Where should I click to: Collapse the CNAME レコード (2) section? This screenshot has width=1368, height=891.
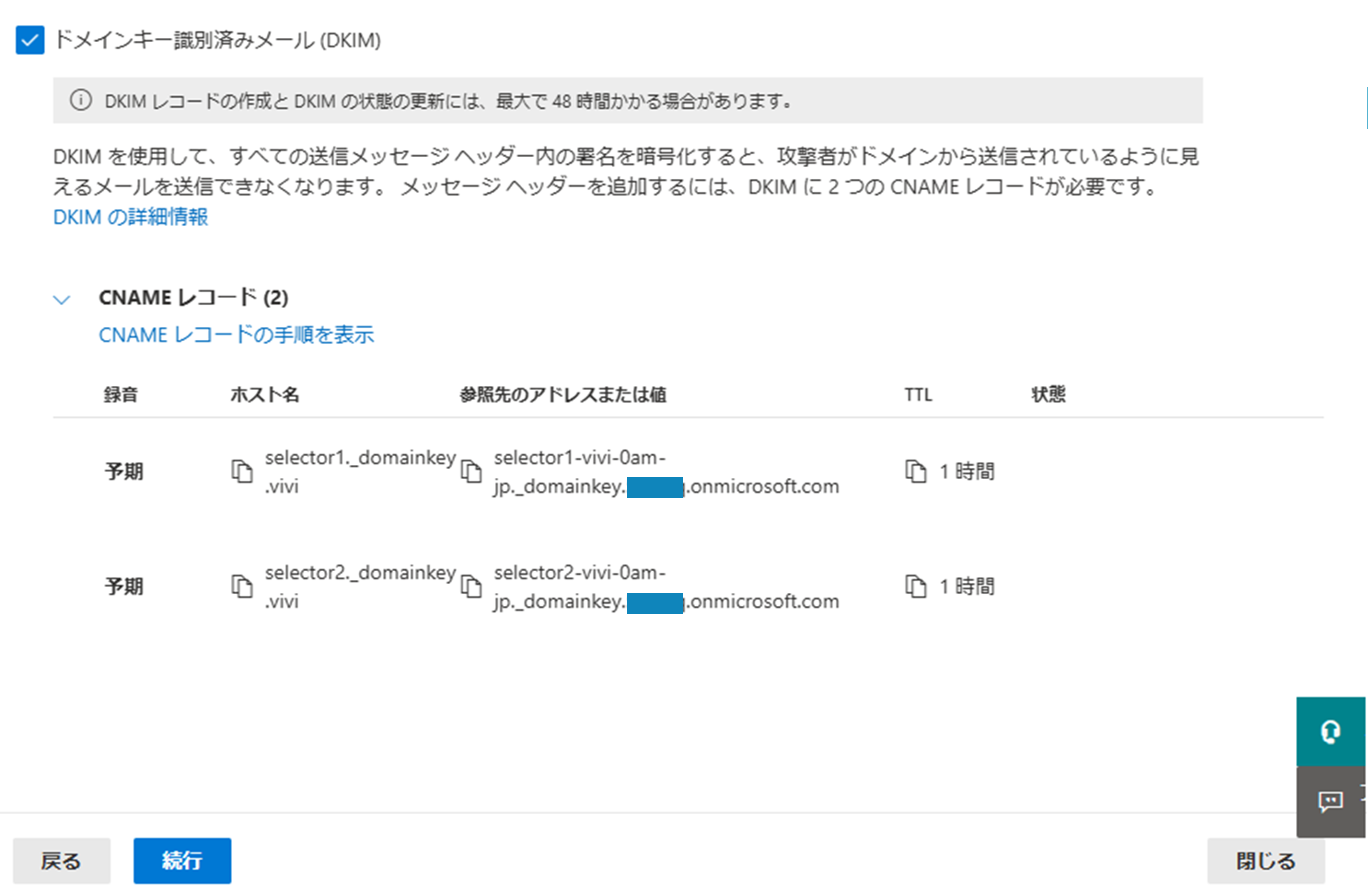click(x=63, y=298)
